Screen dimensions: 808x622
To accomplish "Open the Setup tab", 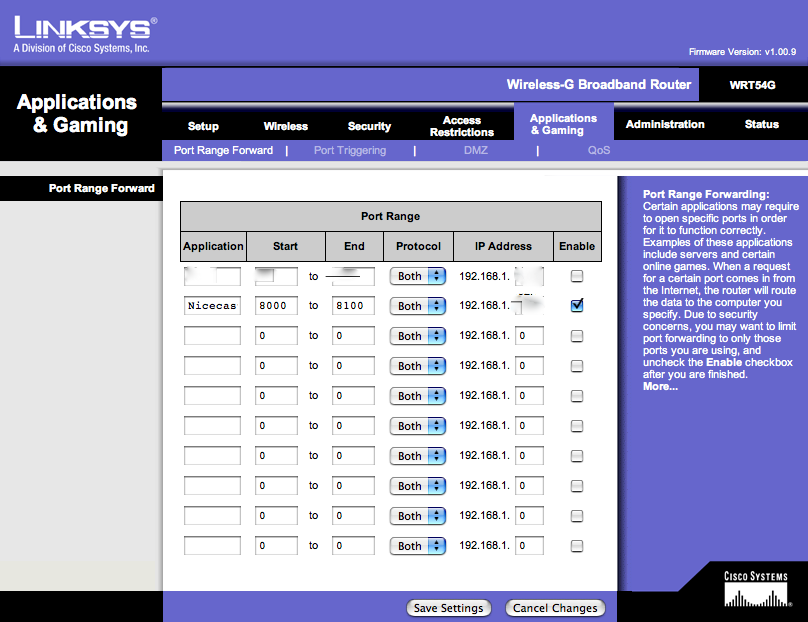I will [203, 126].
